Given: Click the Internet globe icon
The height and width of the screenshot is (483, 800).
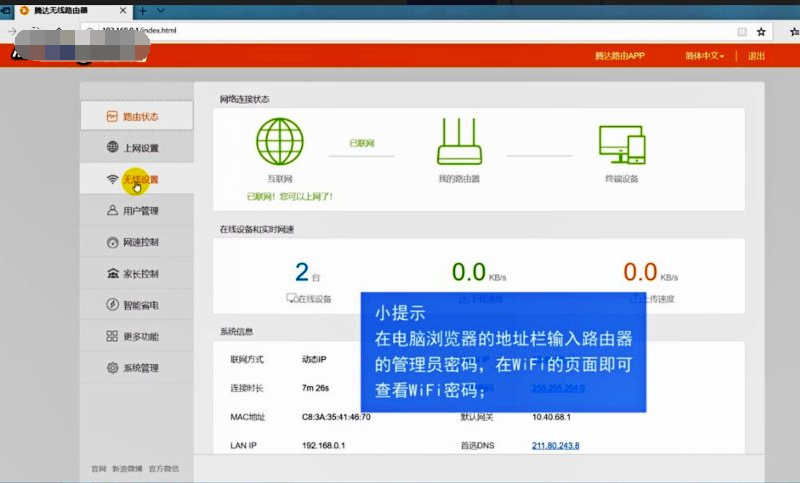Looking at the screenshot, I should tap(280, 142).
